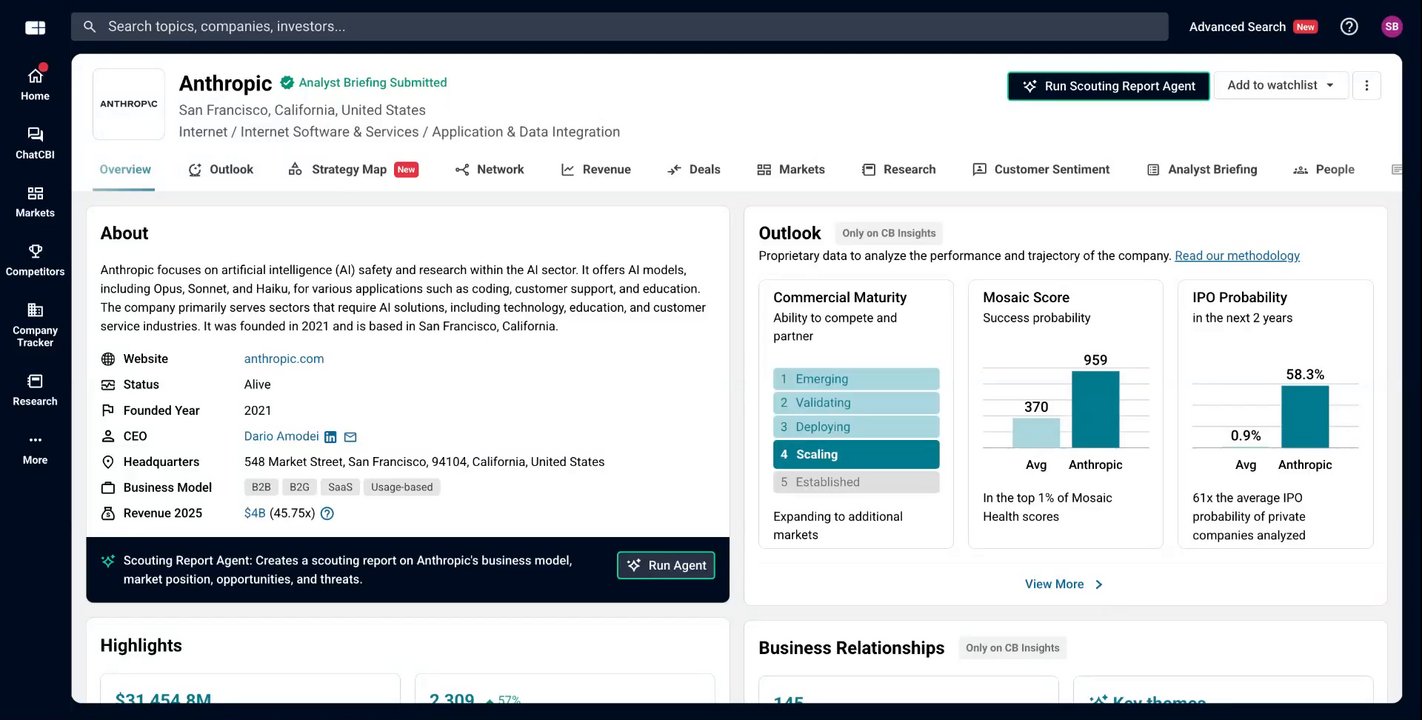Expand the Add to watchlist dropdown
This screenshot has width=1422, height=720.
coord(1281,85)
